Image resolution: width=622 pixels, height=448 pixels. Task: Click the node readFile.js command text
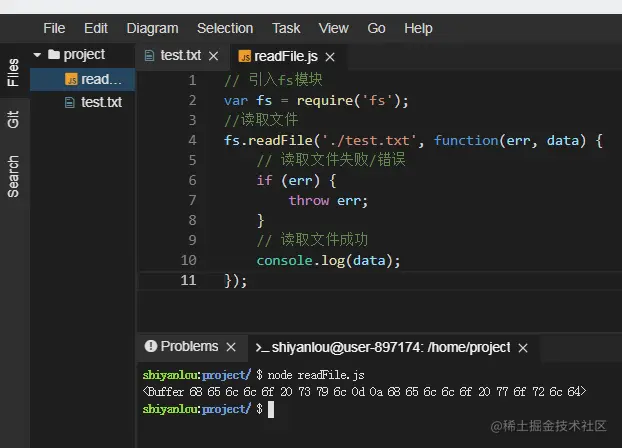[x=316, y=375]
